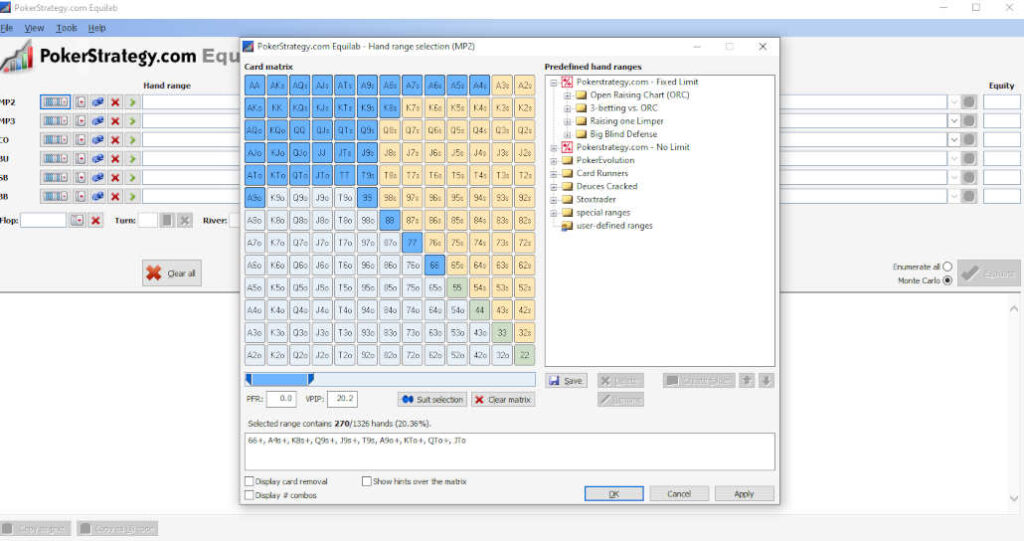Image resolution: width=1024 pixels, height=541 pixels.
Task: Open the MP2 hand range matrix icon
Action: pos(55,102)
